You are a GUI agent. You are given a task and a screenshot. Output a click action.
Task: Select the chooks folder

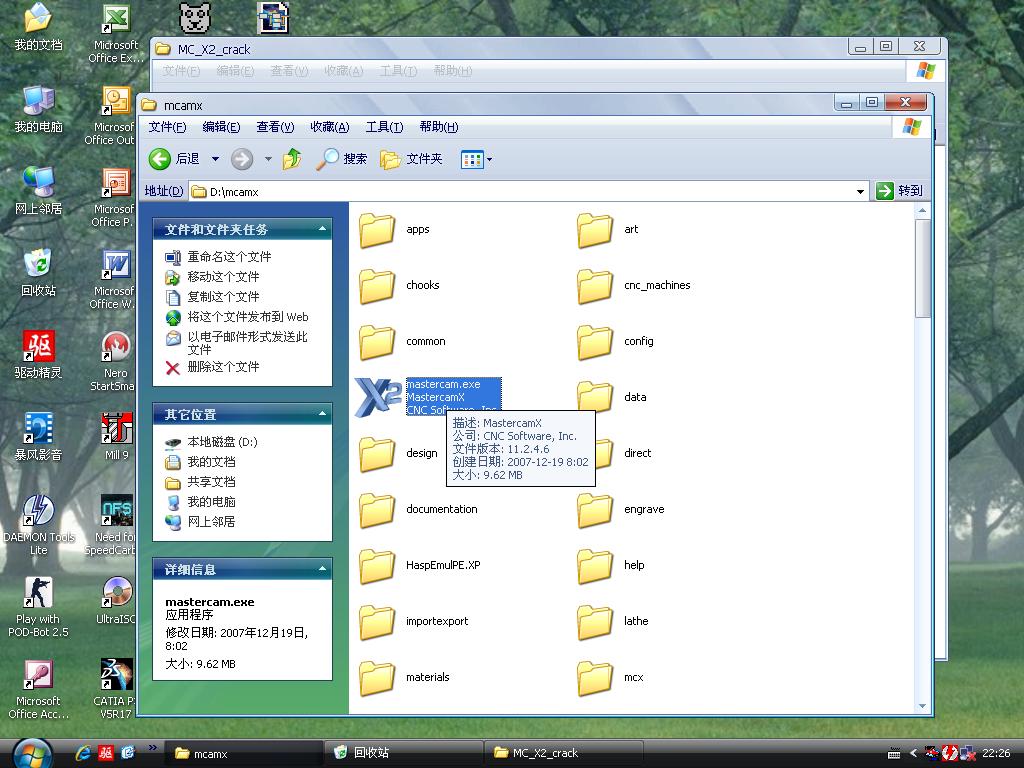399,286
